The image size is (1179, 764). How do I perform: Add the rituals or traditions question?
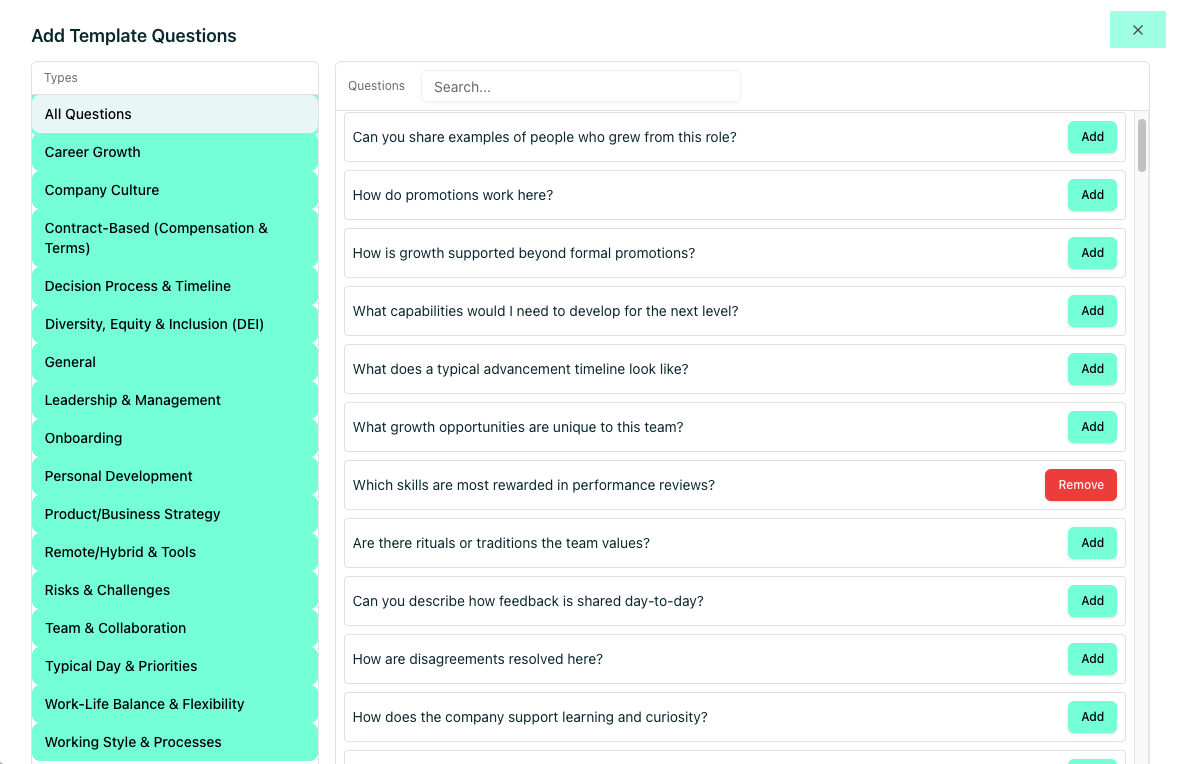pyautogui.click(x=1092, y=543)
